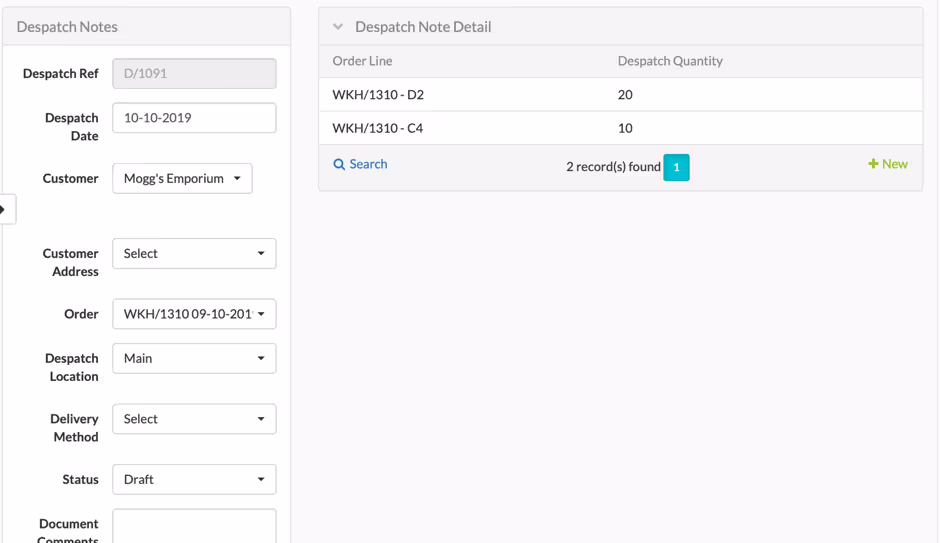Select the WKH/1310 - C4 row
Image resolution: width=940 pixels, height=543 pixels.
click(620, 128)
